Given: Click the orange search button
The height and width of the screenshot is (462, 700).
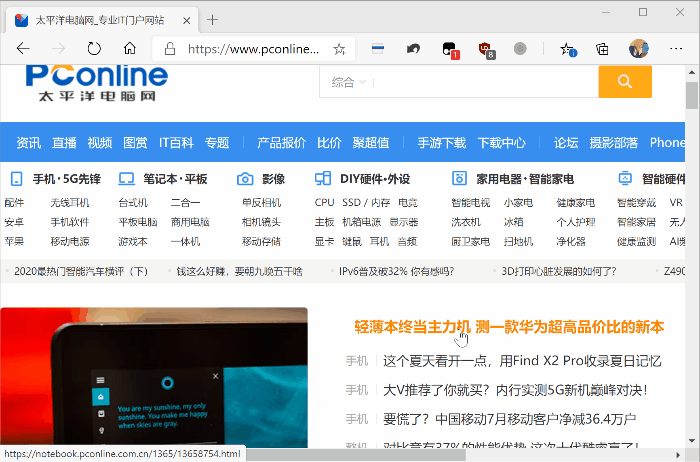Looking at the screenshot, I should click(x=625, y=82).
